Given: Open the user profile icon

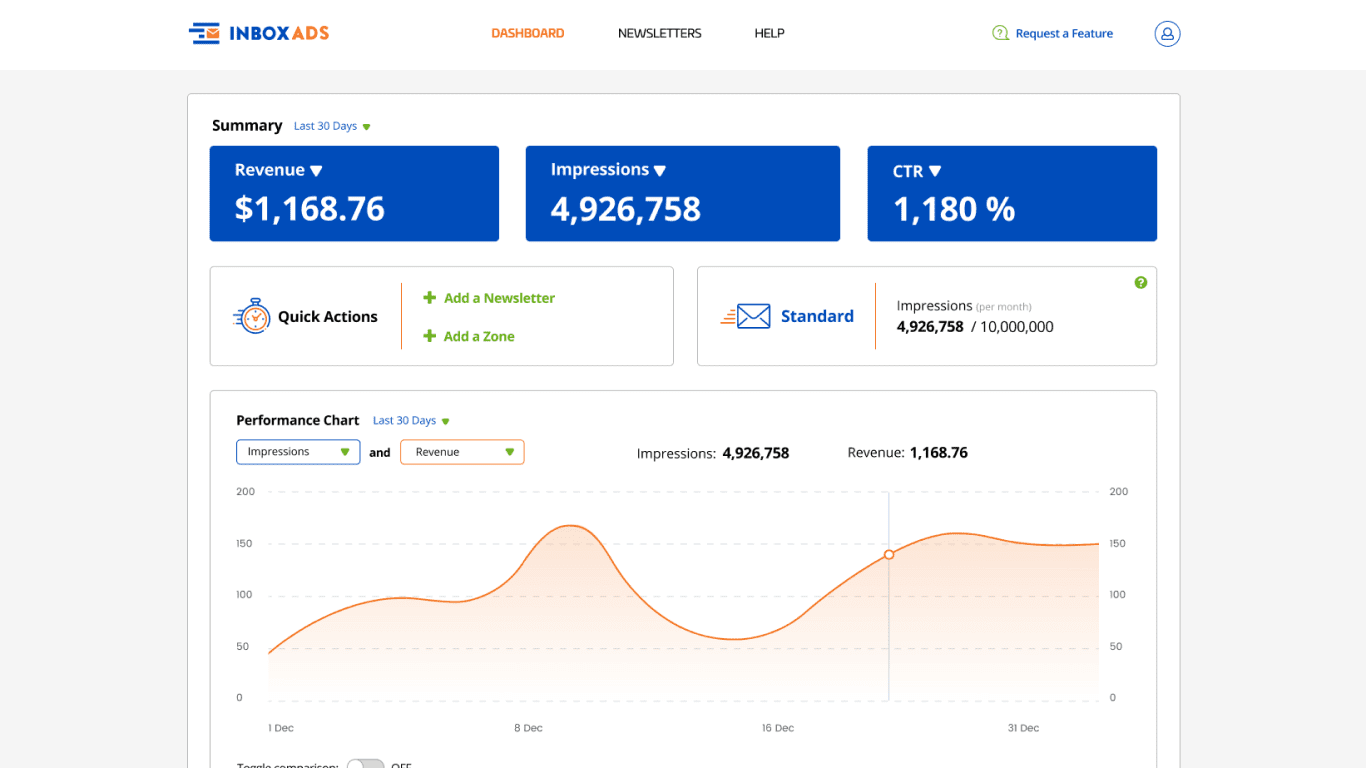Looking at the screenshot, I should click(x=1167, y=33).
